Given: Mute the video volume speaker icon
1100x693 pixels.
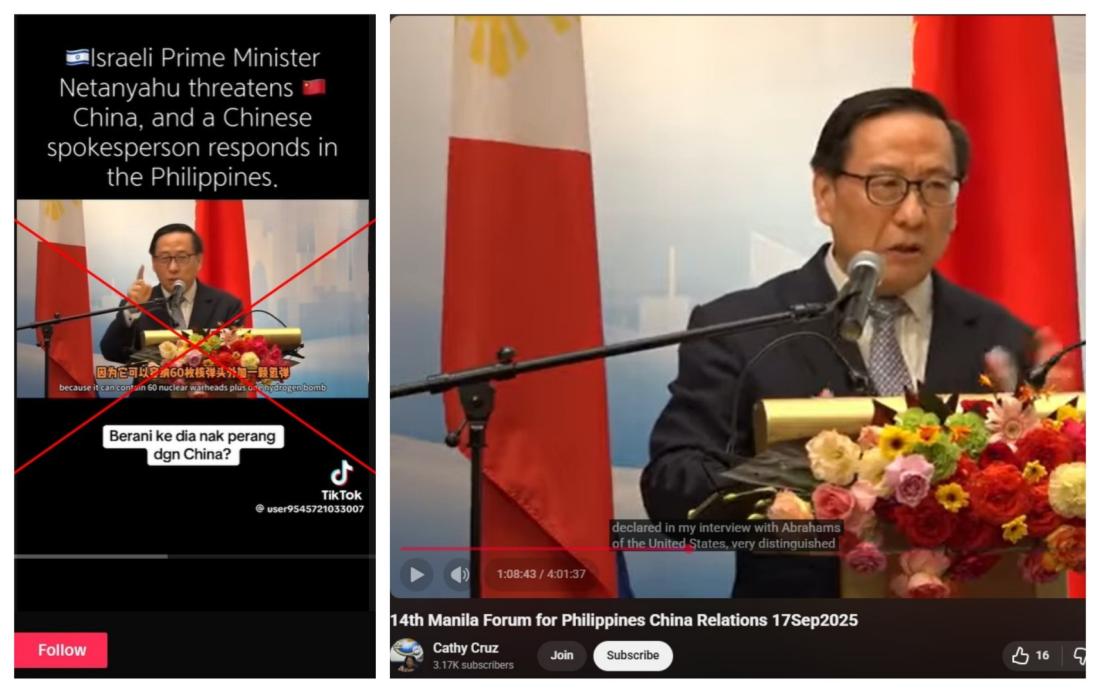Looking at the screenshot, I should point(459,574).
